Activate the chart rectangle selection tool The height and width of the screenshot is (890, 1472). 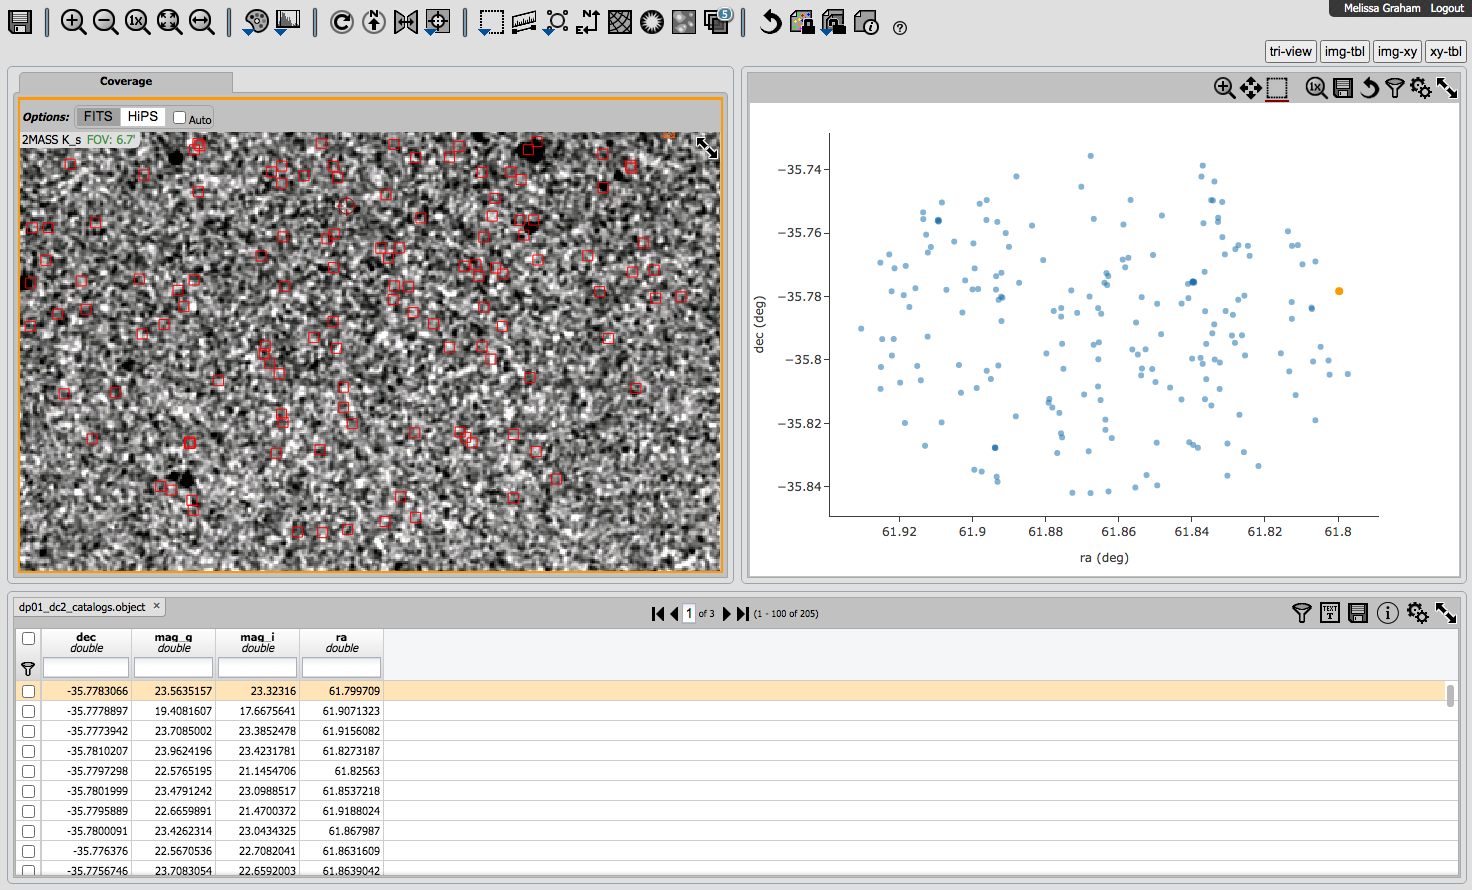click(x=1277, y=89)
